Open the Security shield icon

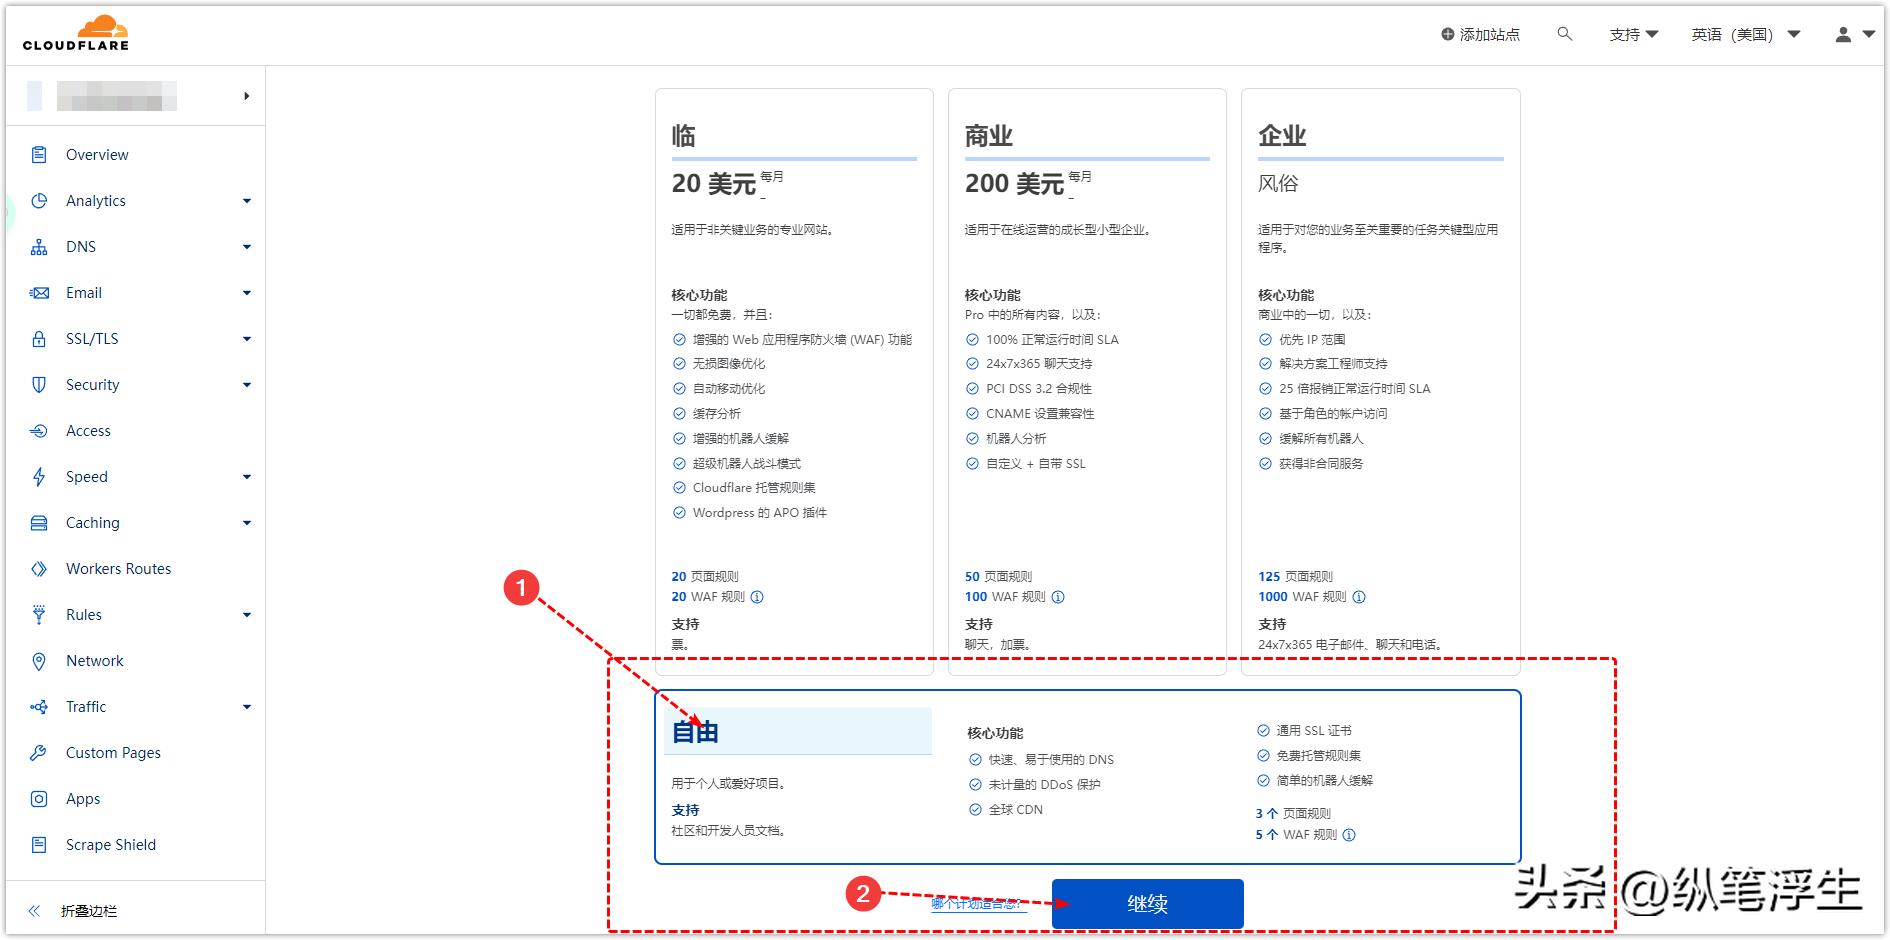39,384
